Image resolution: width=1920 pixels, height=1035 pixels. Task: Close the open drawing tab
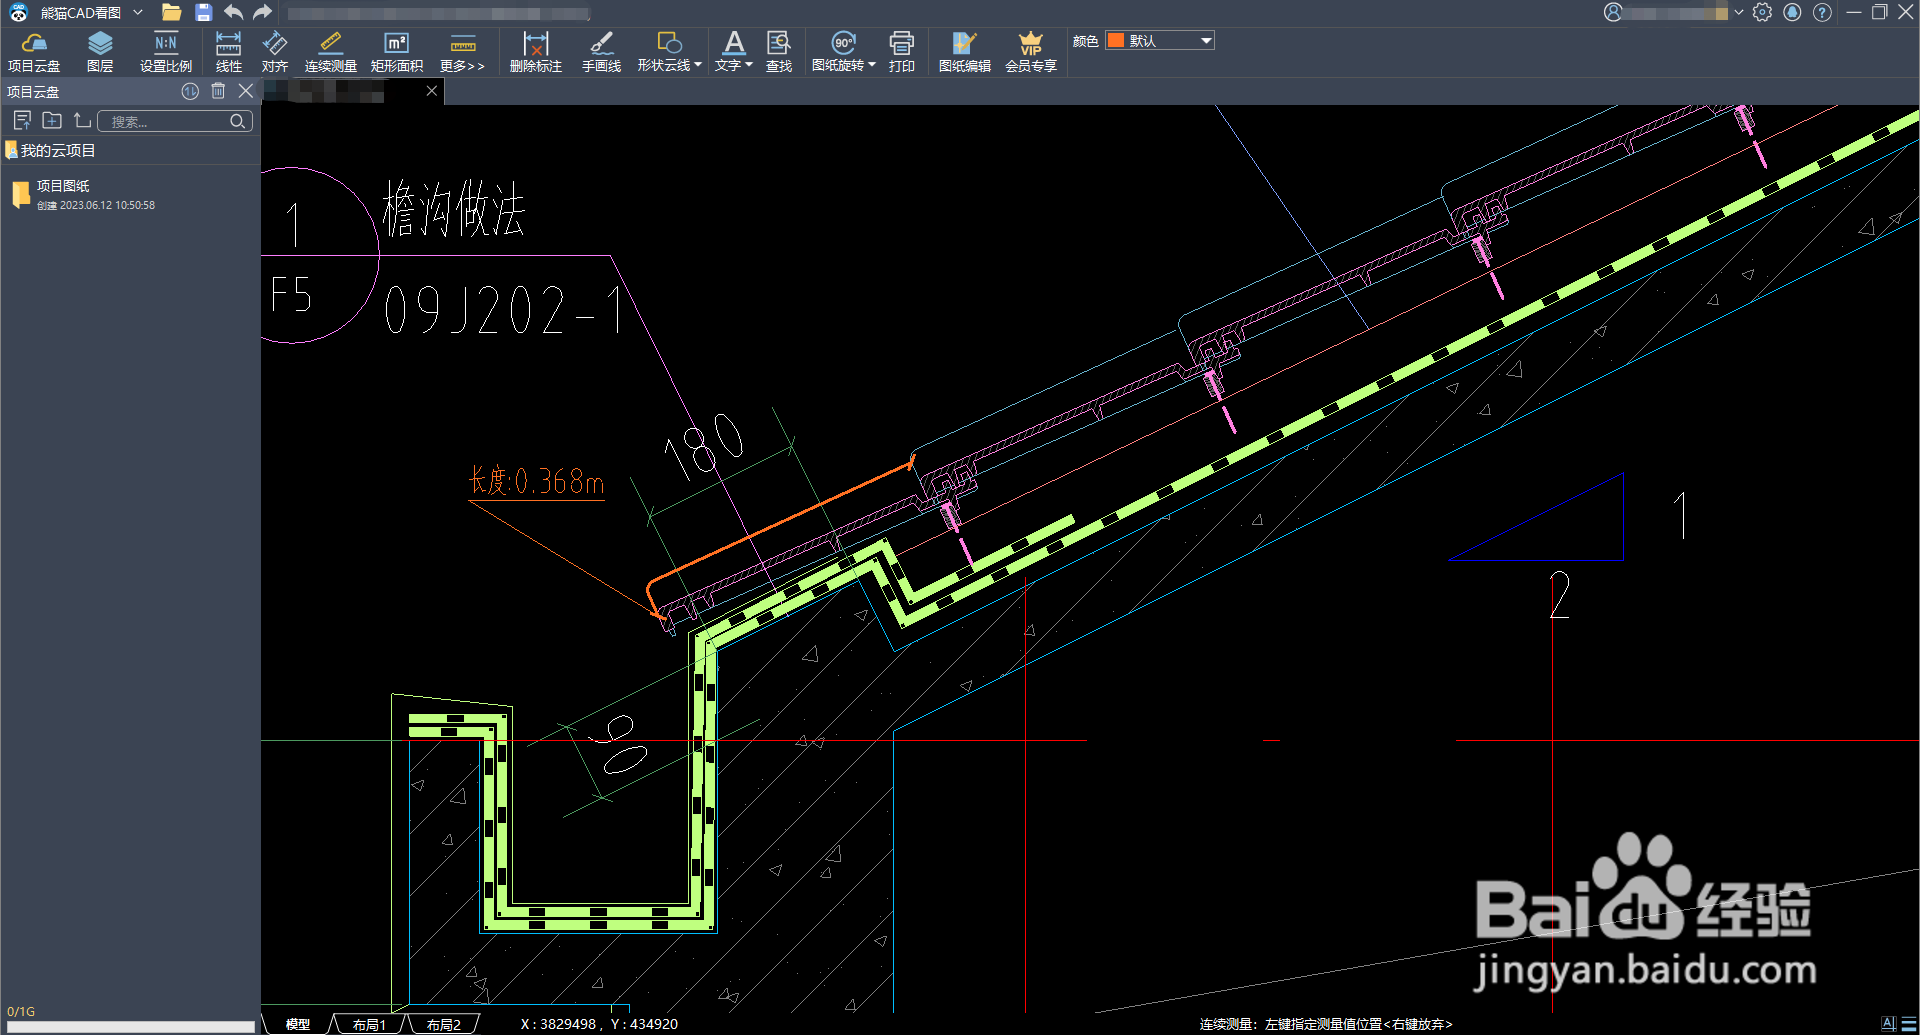tap(432, 91)
